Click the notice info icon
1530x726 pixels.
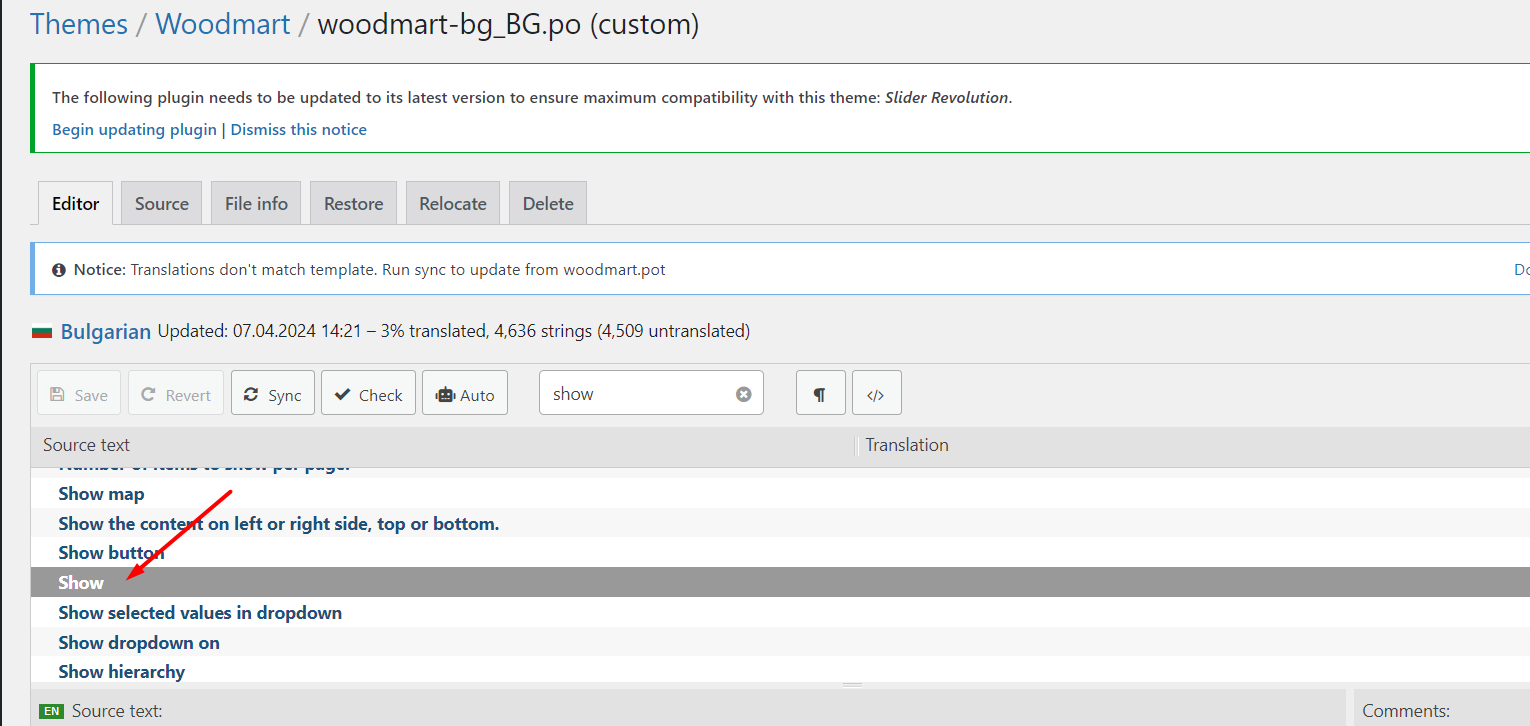click(59, 269)
